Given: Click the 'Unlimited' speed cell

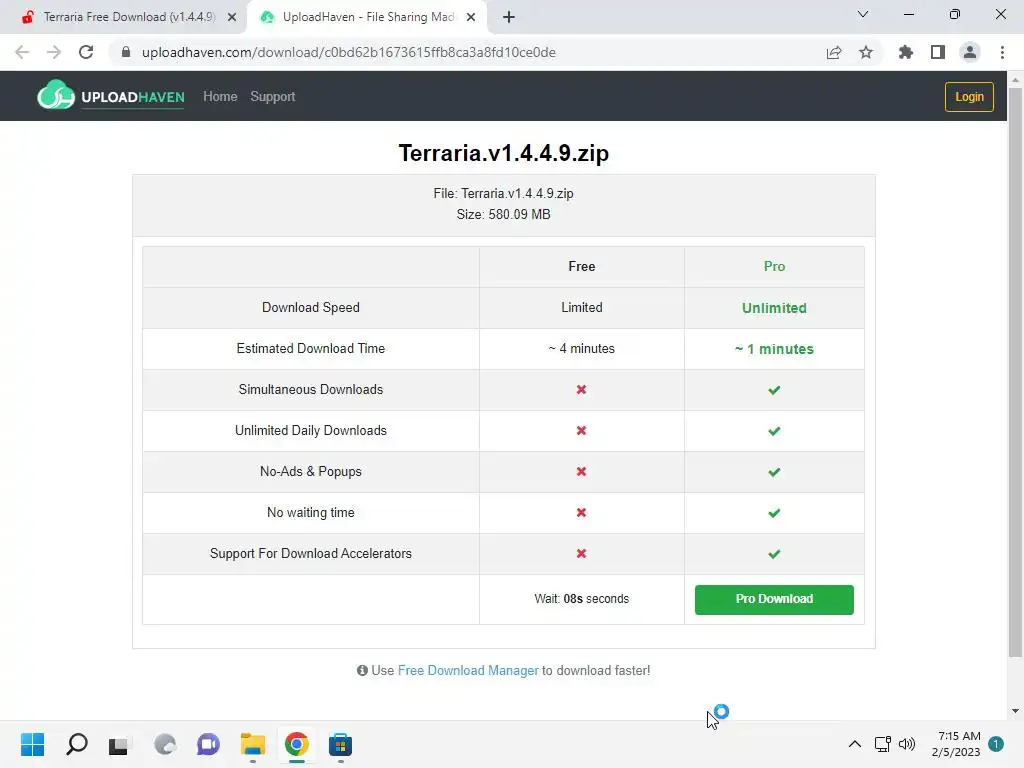Looking at the screenshot, I should [x=774, y=308].
